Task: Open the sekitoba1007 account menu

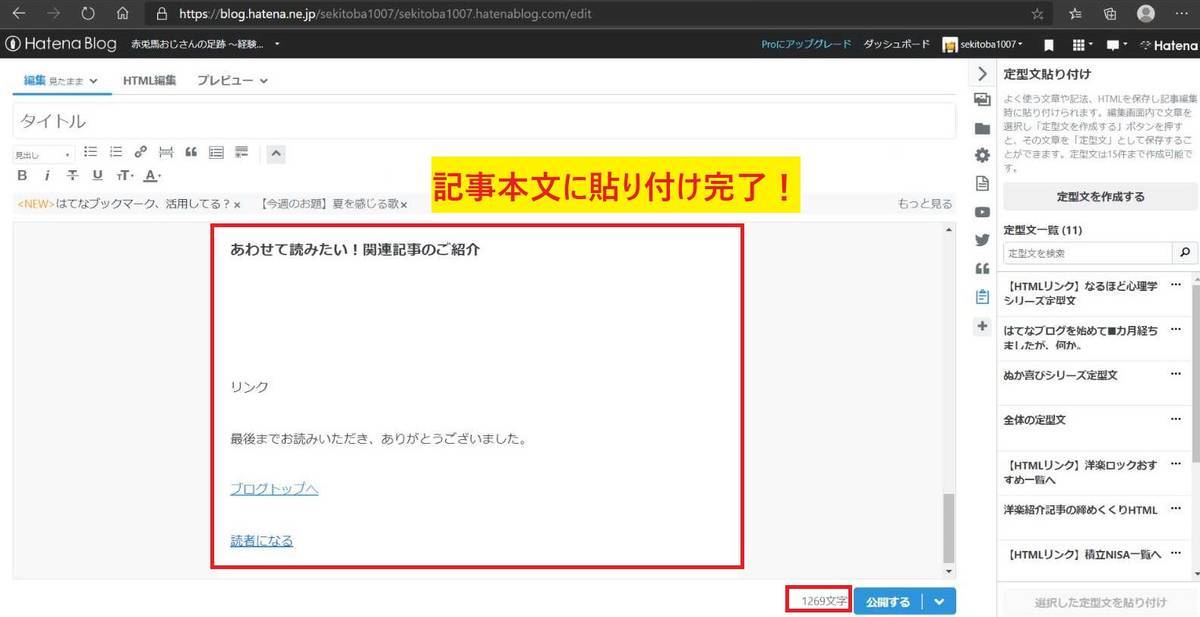Action: 983,45
